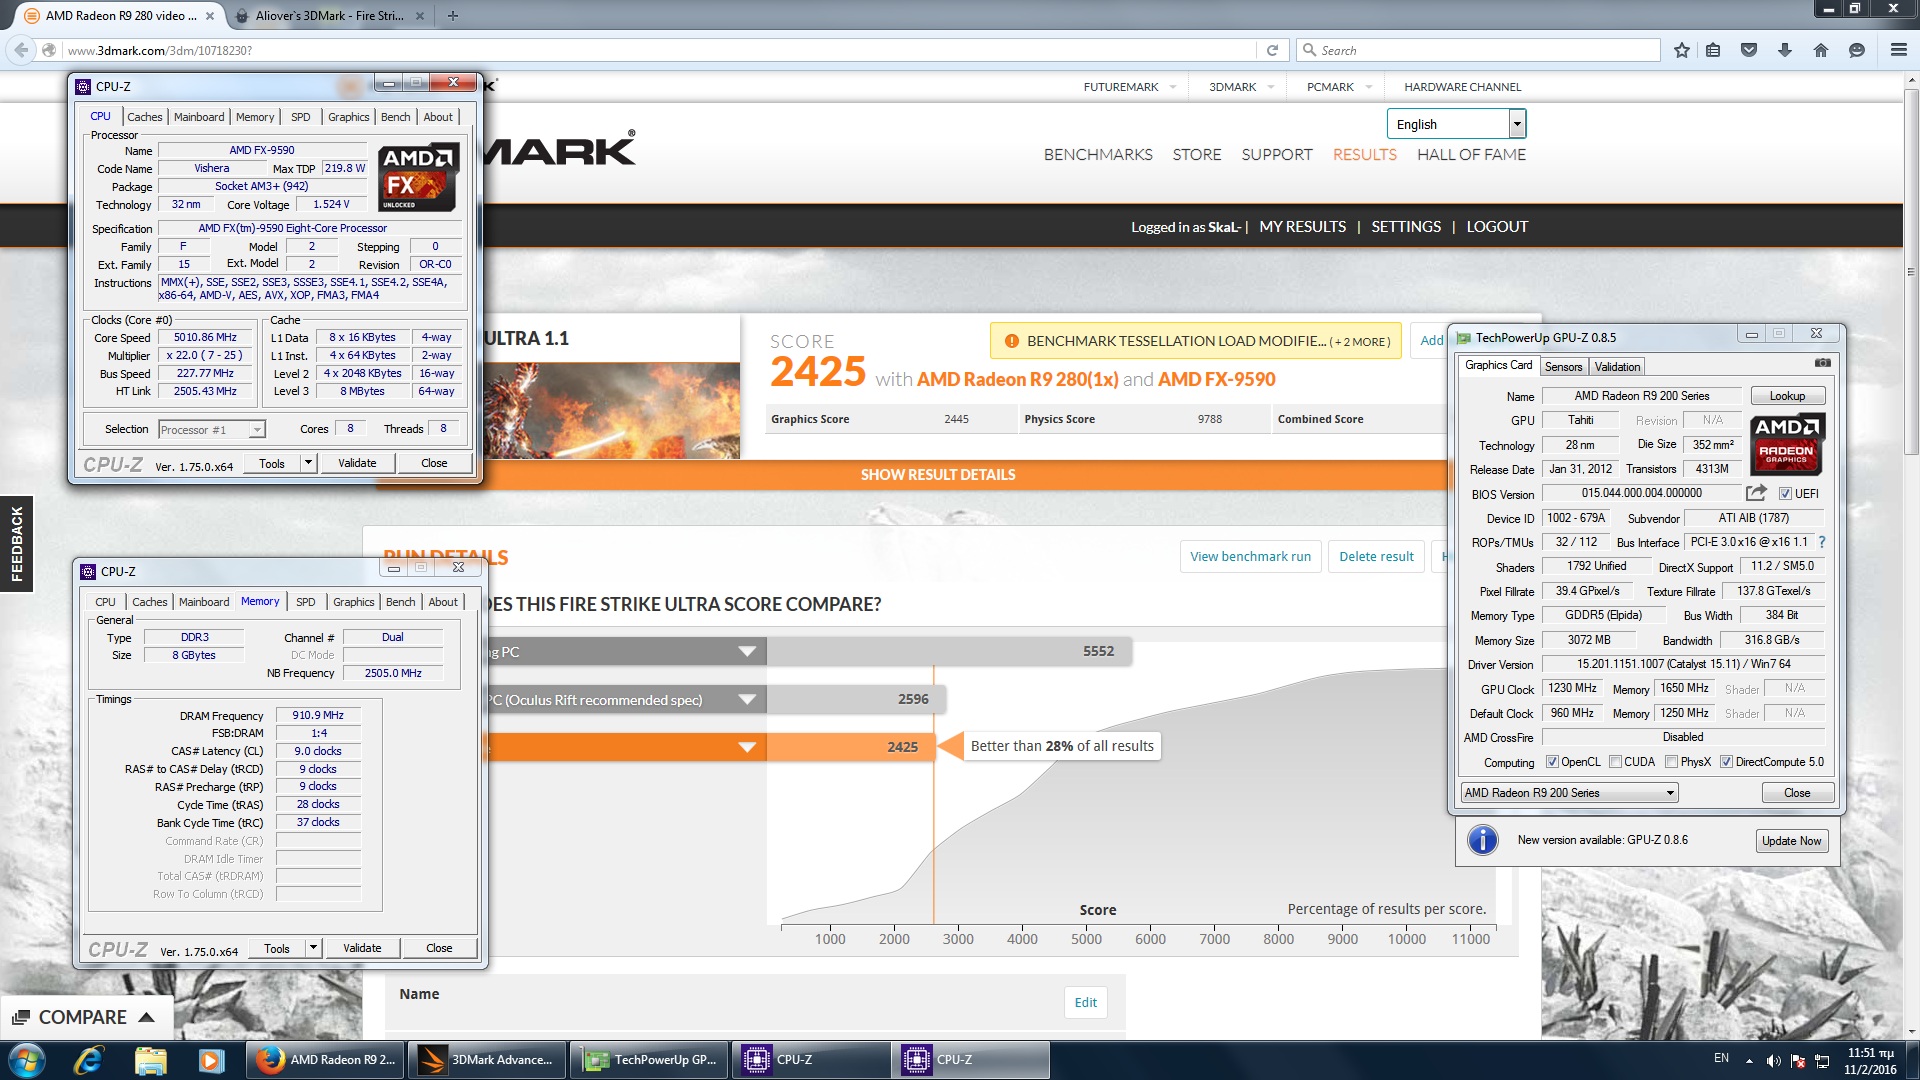
Task: Toggle the CUDA checkbox in GPU-Z
Action: (1615, 762)
